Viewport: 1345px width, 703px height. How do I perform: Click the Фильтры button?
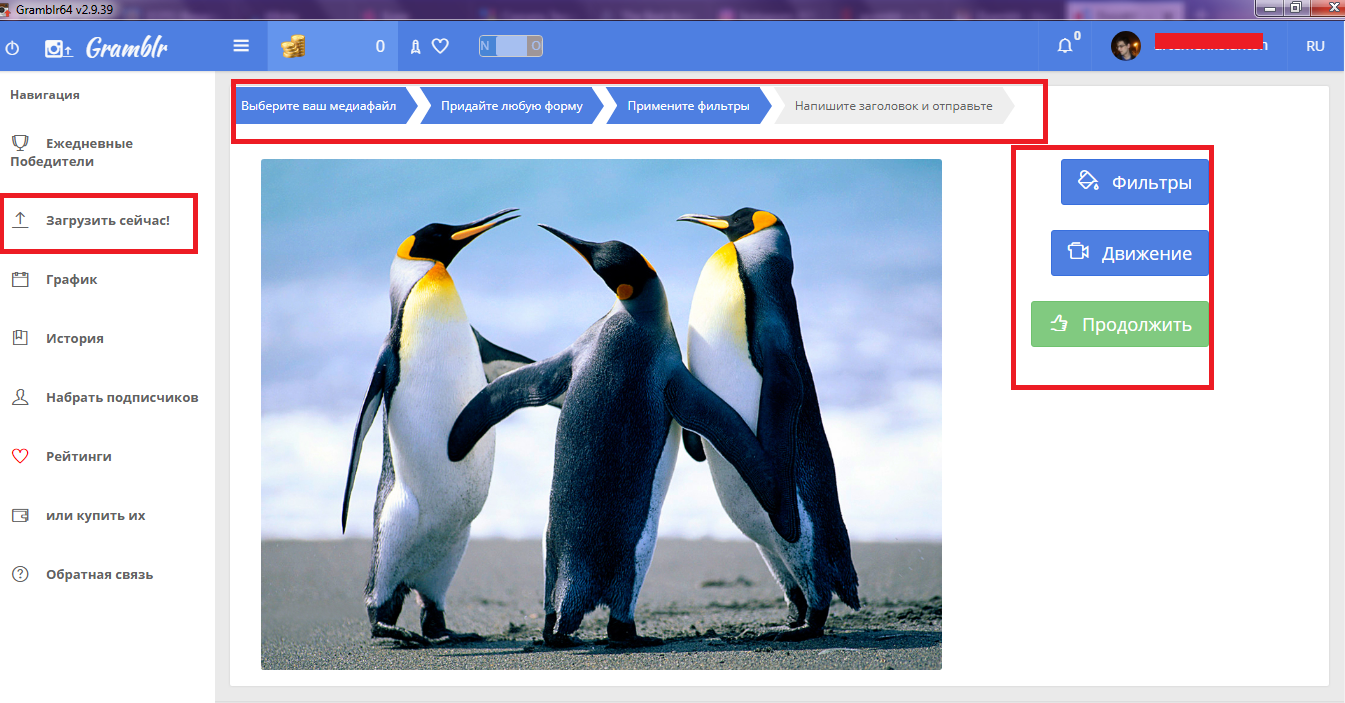coord(1134,183)
